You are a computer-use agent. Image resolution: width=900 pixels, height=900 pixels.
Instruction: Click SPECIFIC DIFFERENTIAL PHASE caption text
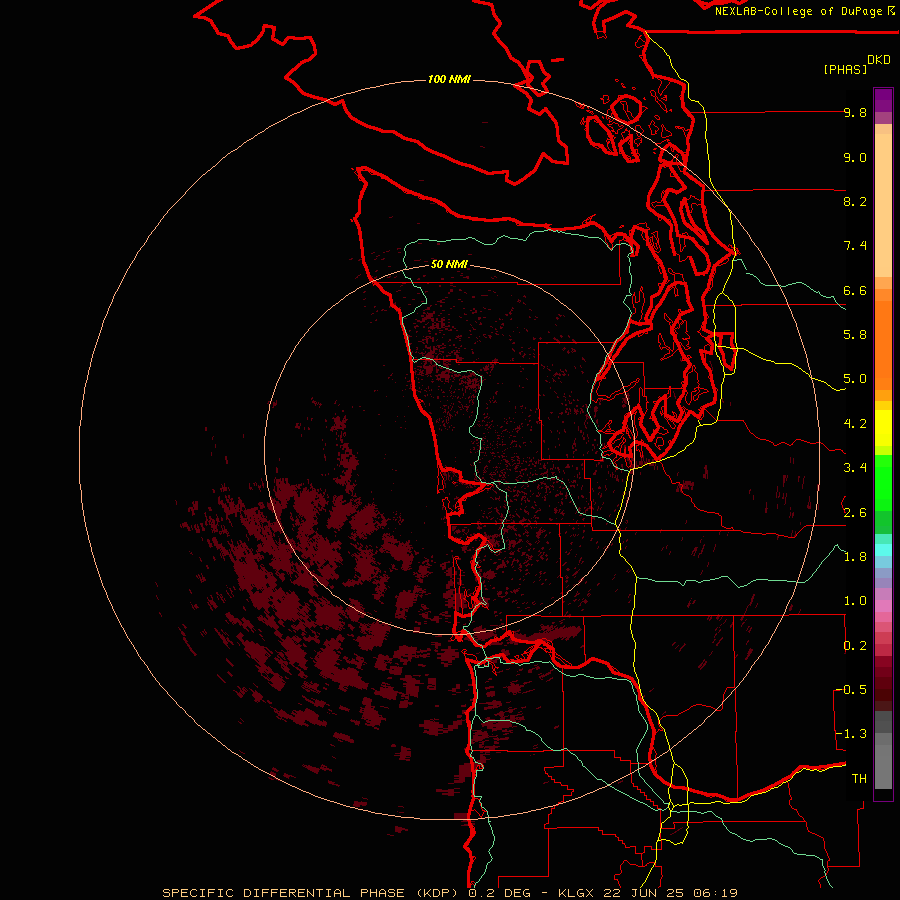point(284,893)
